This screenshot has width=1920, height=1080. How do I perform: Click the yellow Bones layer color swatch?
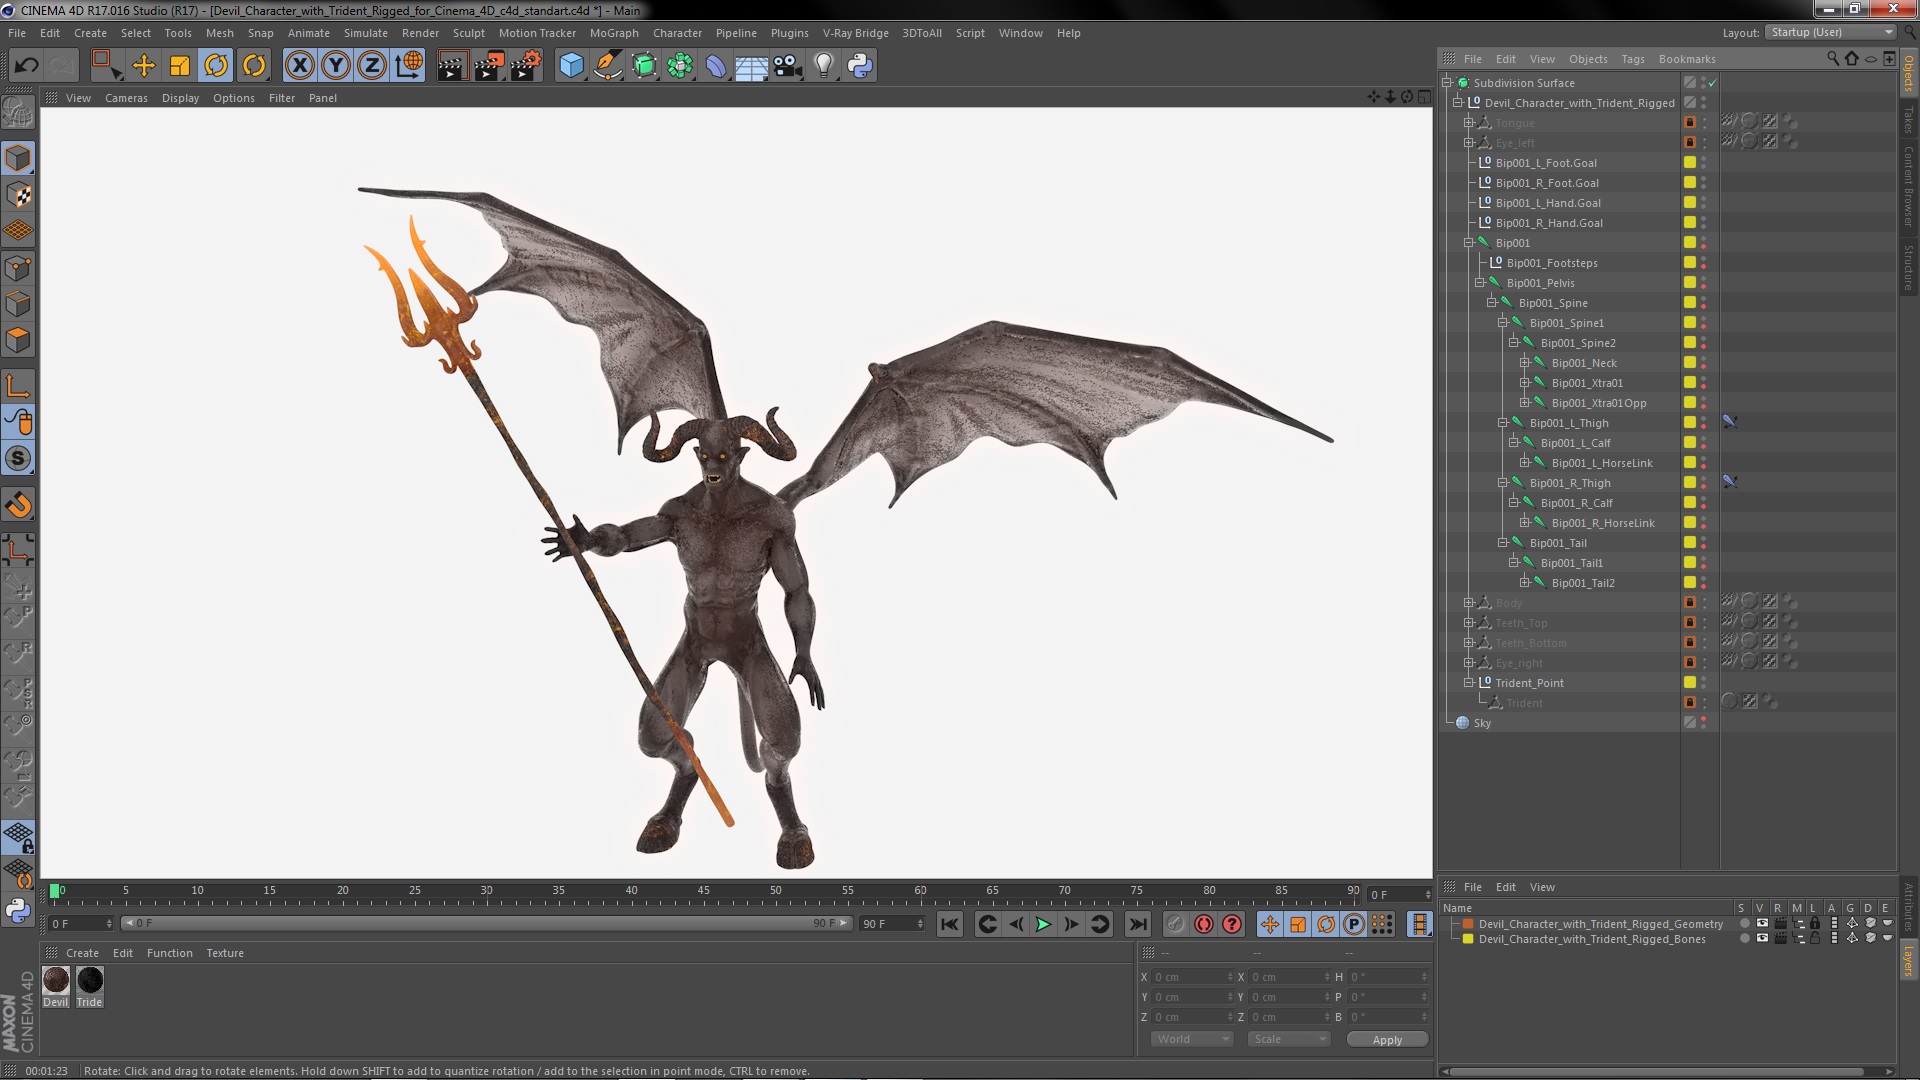pos(1468,939)
